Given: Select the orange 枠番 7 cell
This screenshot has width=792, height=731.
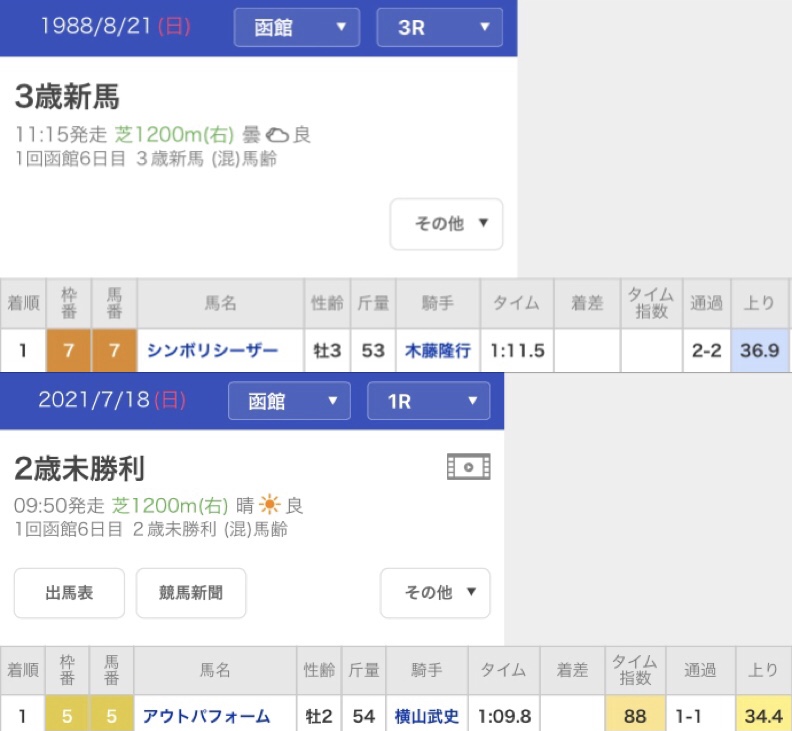Looking at the screenshot, I should pyautogui.click(x=68, y=351).
